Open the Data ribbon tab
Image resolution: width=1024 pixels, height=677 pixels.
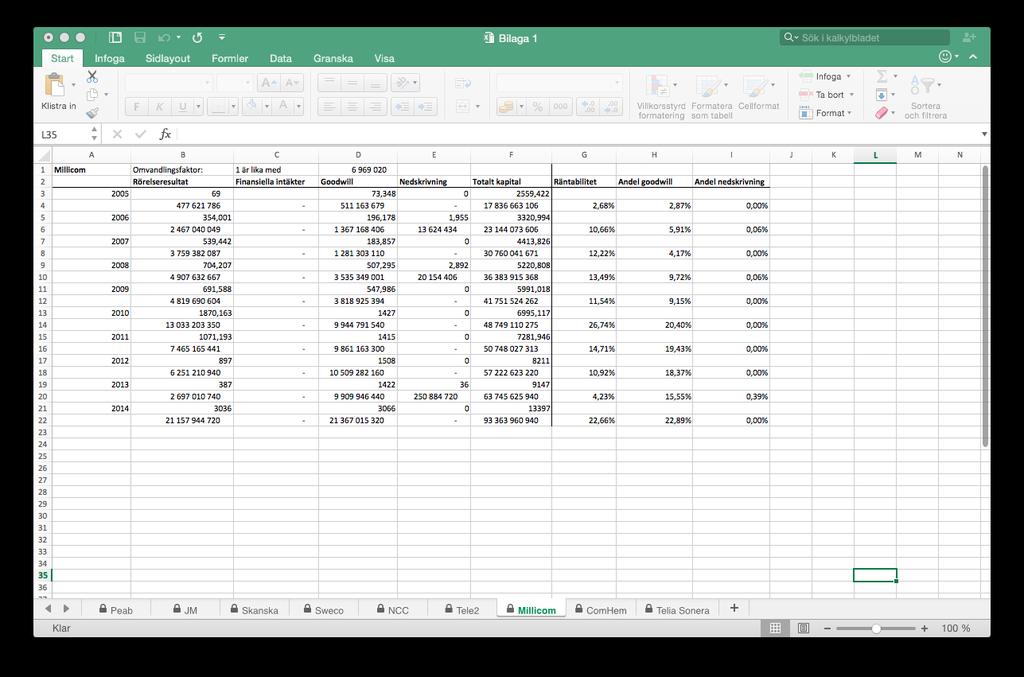tap(280, 58)
